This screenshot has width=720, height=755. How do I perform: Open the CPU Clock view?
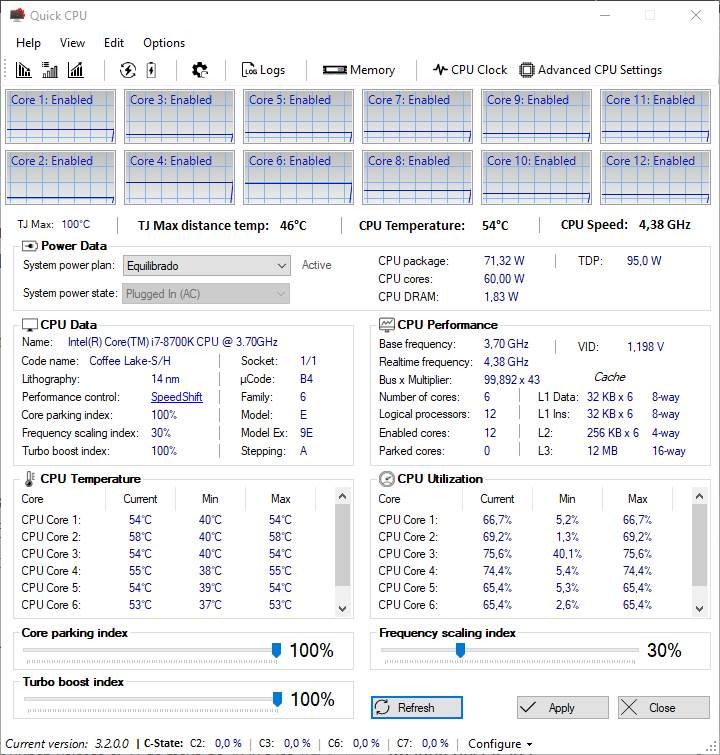point(470,70)
